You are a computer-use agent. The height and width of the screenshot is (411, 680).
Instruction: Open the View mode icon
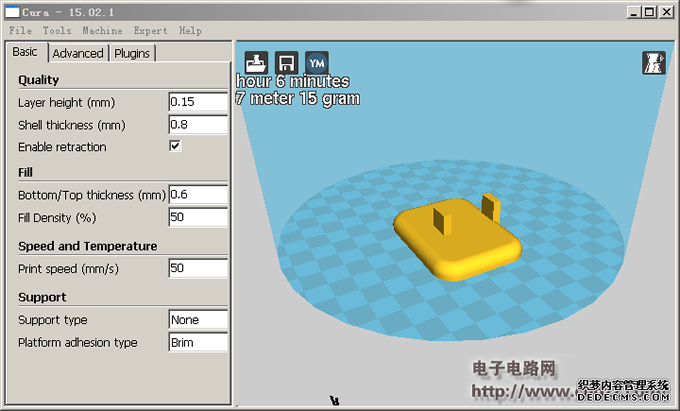click(654, 63)
